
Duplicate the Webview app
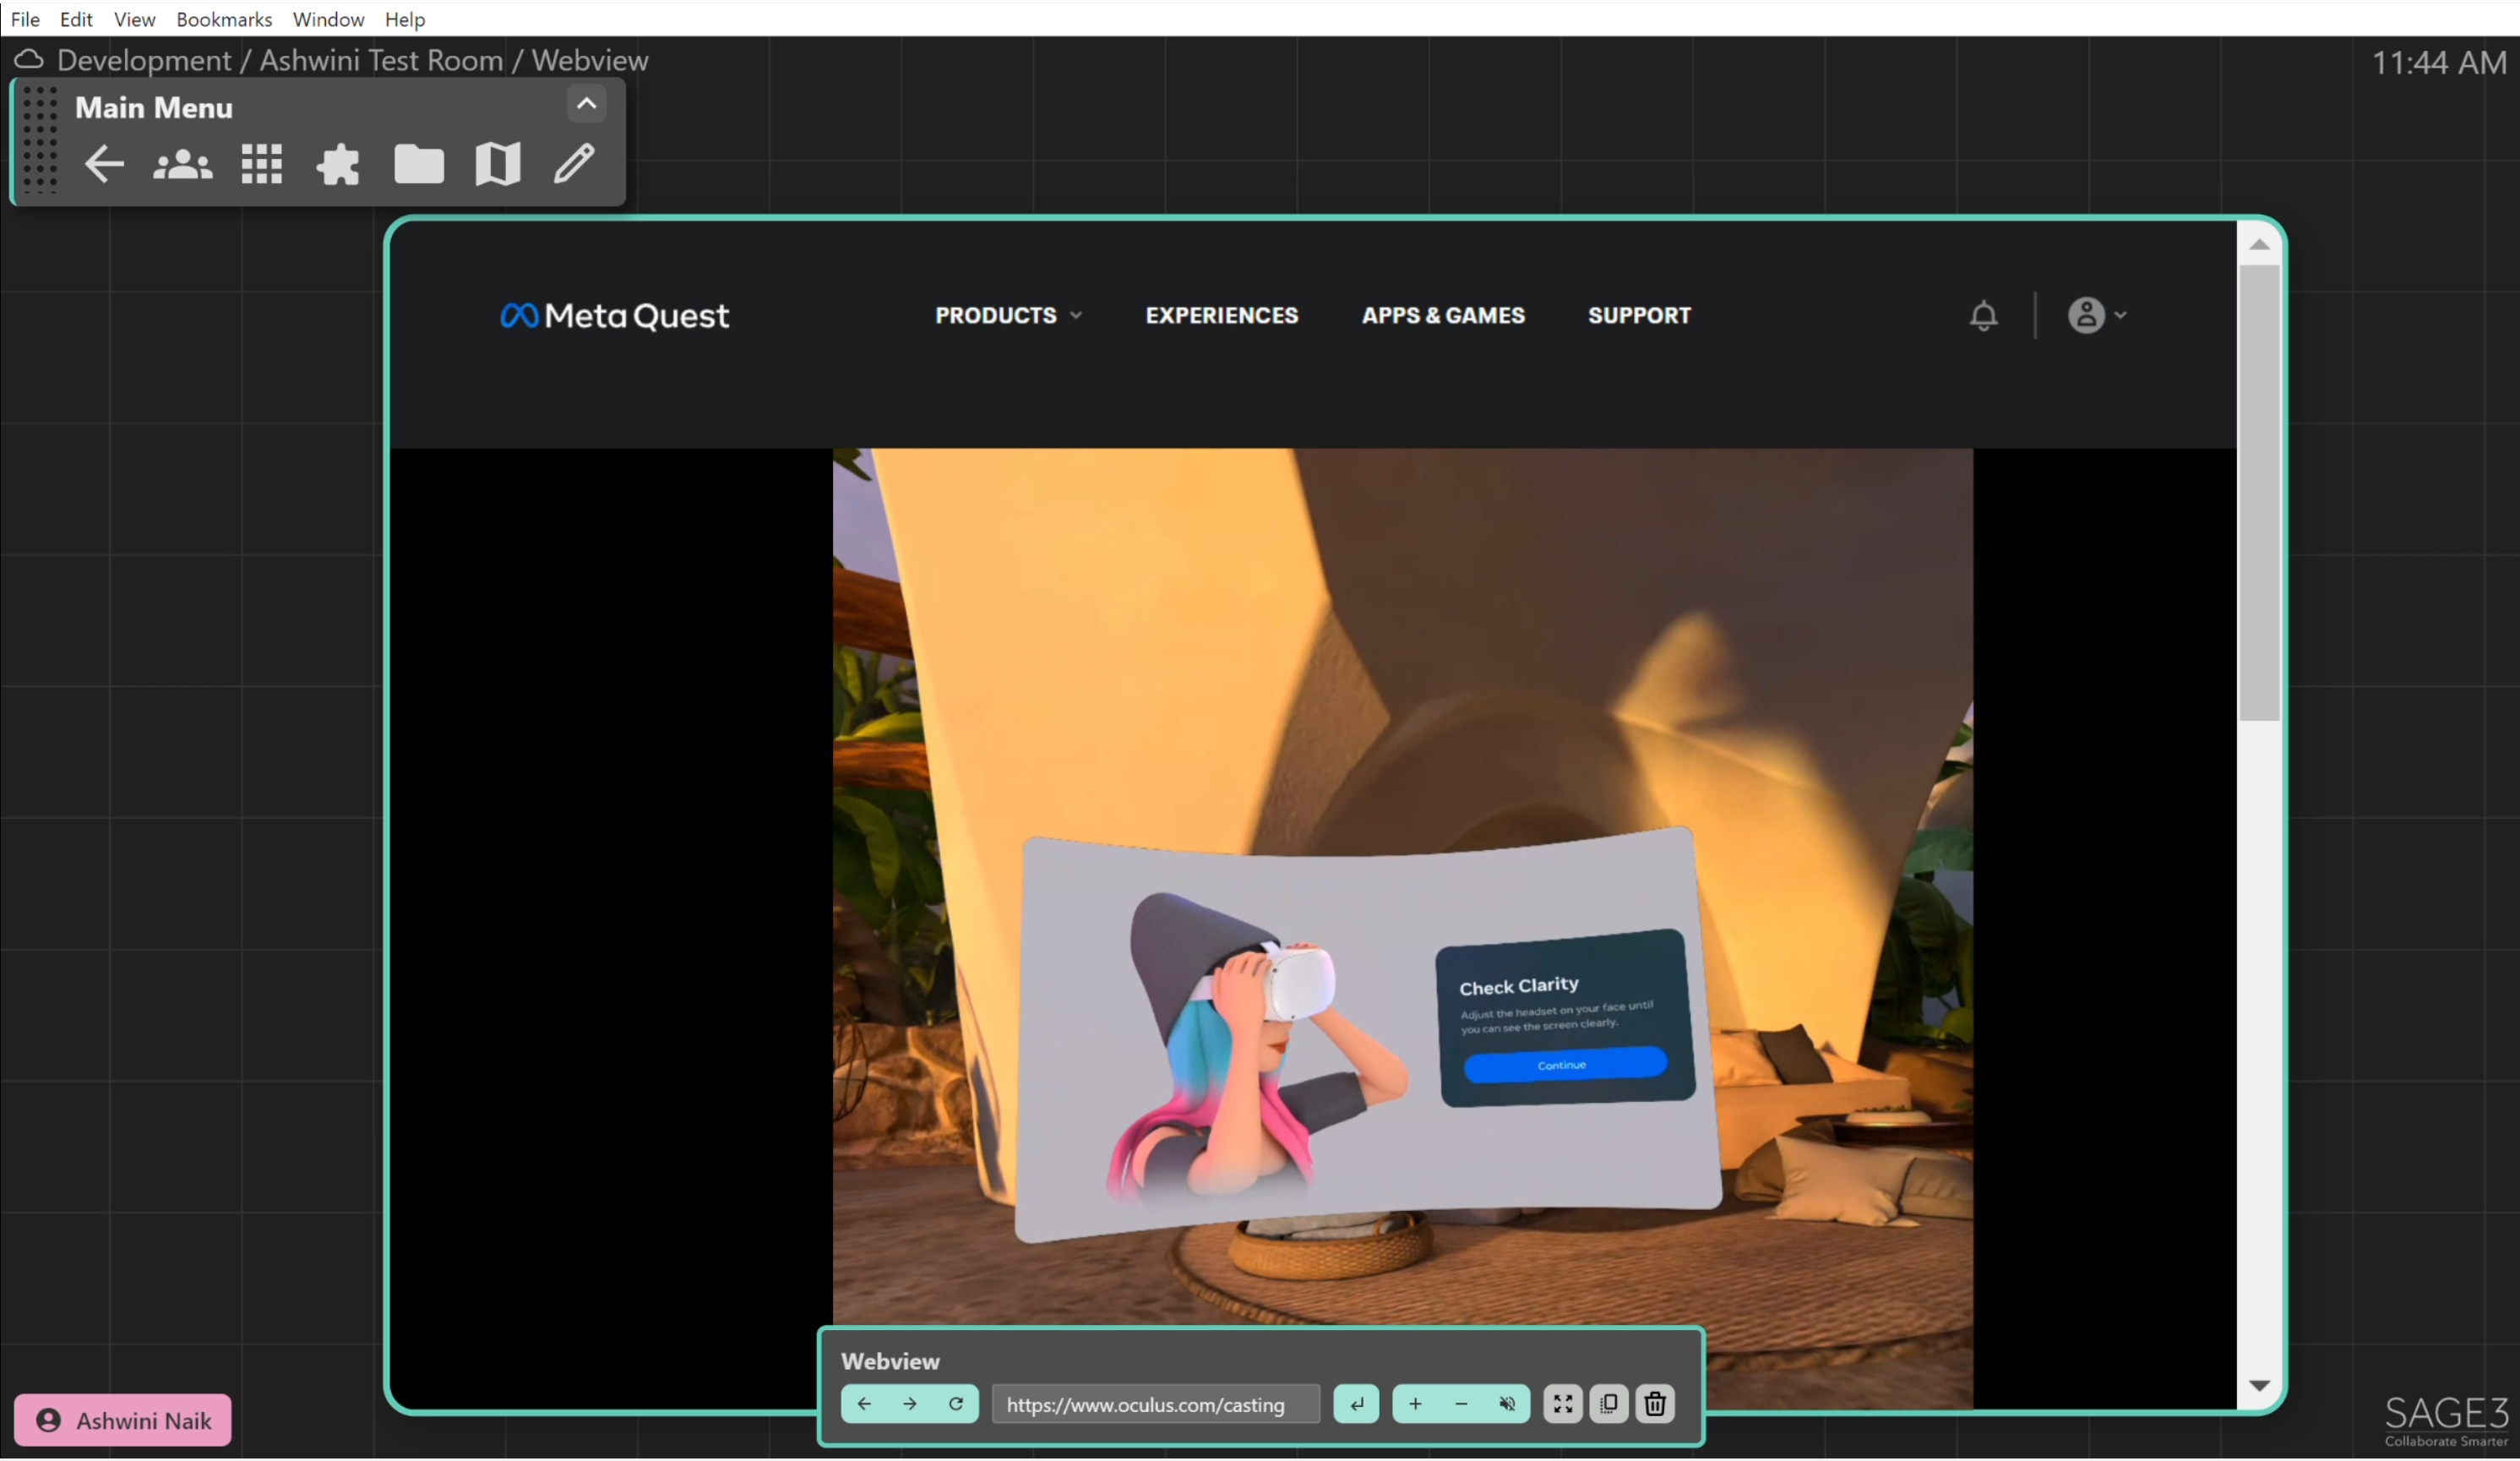(x=1609, y=1404)
